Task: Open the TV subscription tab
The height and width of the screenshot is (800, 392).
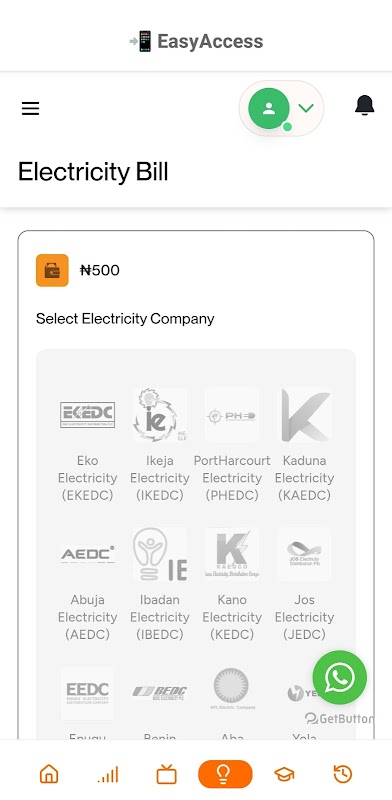Action: [166, 774]
